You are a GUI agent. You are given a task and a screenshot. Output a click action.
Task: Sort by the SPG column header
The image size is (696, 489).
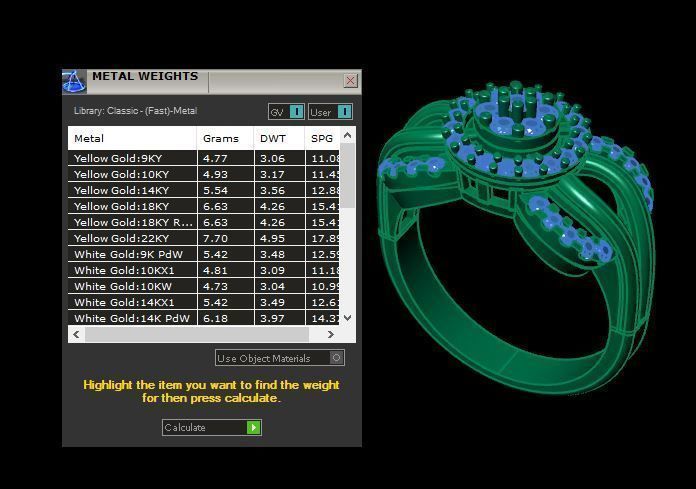[322, 138]
